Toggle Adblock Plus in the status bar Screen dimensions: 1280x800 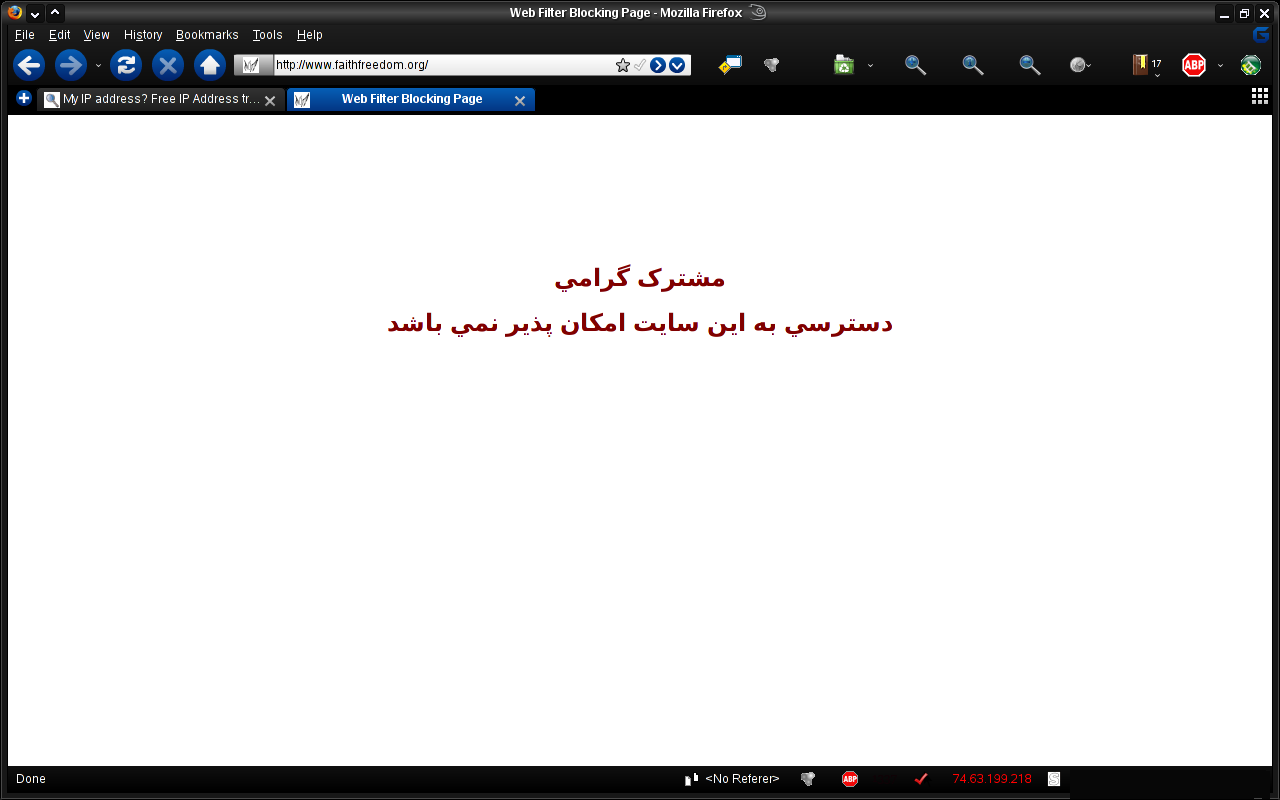[850, 779]
